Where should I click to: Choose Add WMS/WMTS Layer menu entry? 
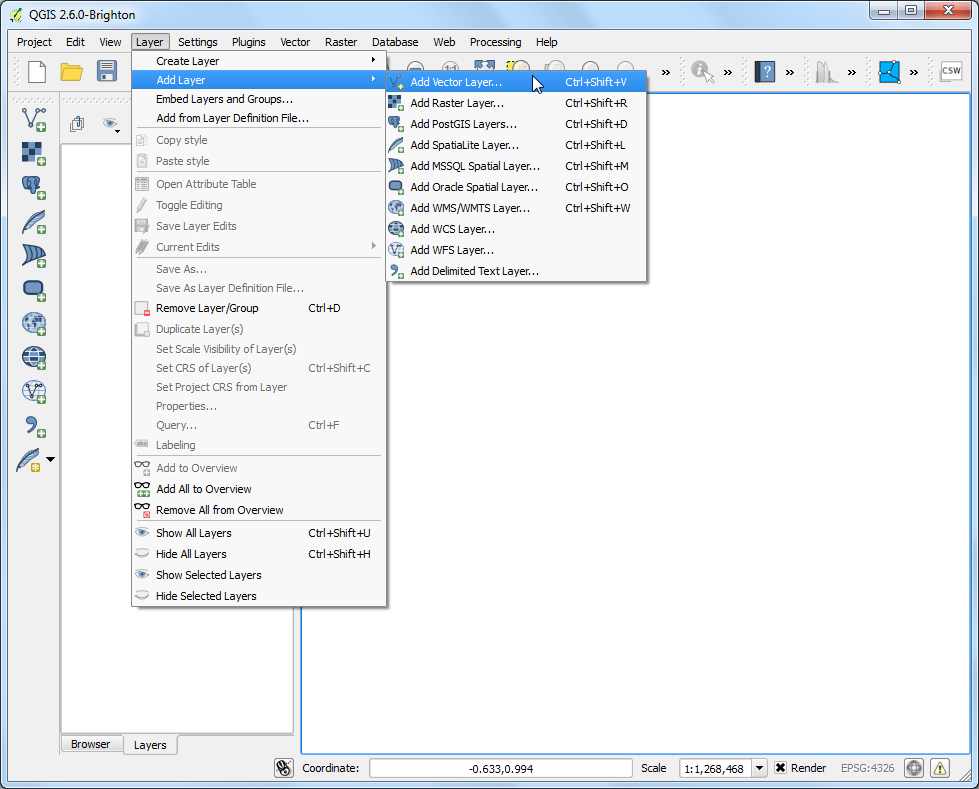[x=516, y=208]
